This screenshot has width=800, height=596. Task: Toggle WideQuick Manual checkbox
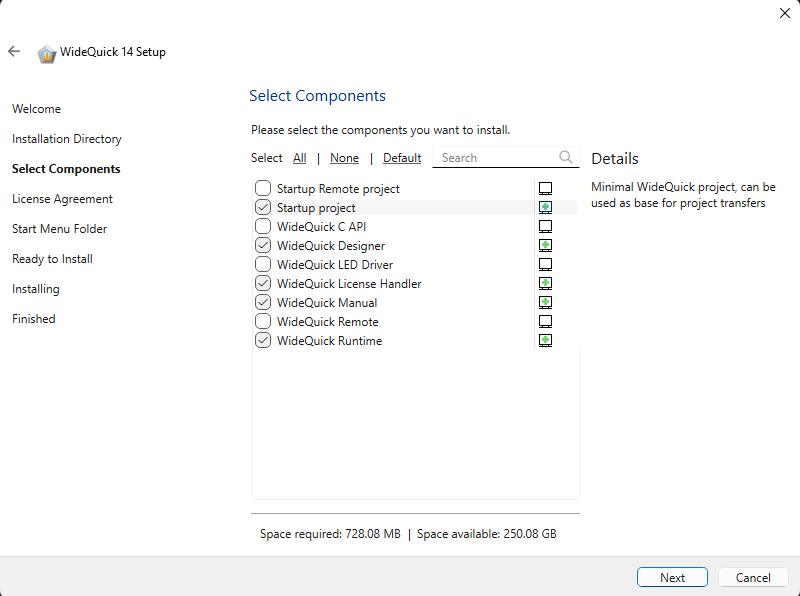[263, 302]
